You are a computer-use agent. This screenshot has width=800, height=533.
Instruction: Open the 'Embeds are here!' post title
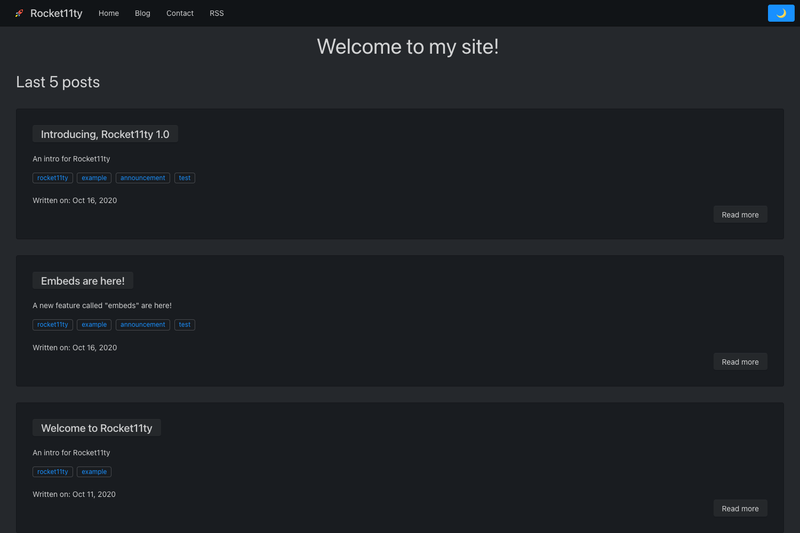(x=83, y=281)
